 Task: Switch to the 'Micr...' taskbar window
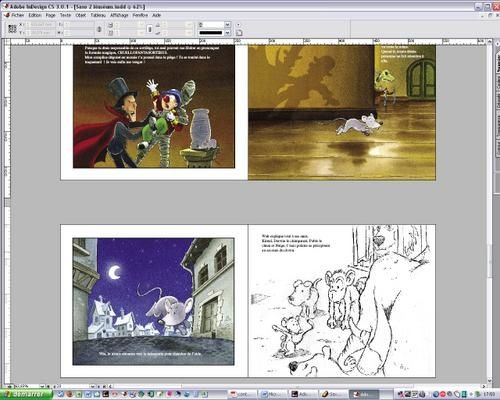click(x=272, y=394)
